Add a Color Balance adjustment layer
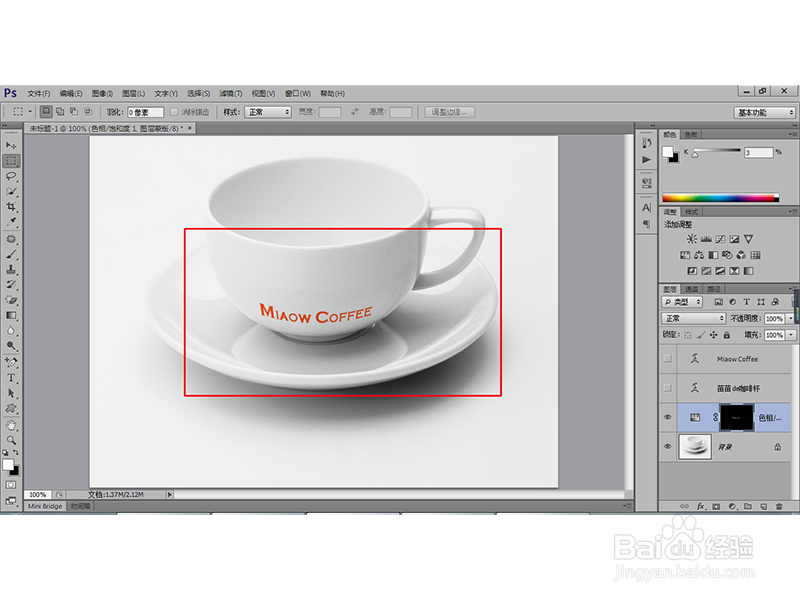Screen dimensions: 800x600 click(699, 255)
